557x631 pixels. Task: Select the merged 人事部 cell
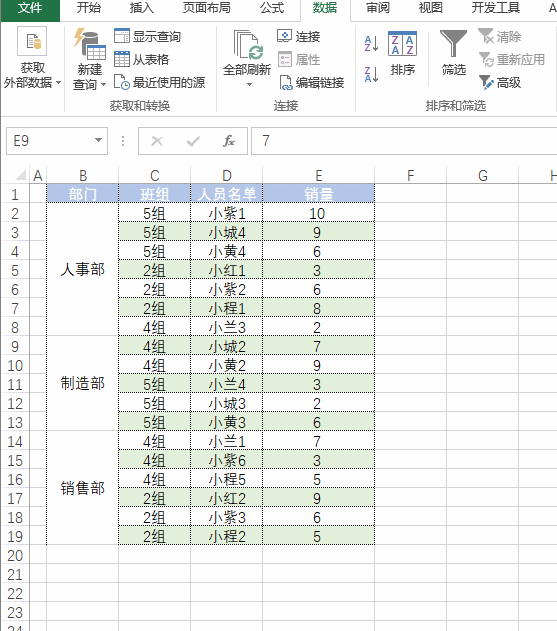click(x=83, y=270)
